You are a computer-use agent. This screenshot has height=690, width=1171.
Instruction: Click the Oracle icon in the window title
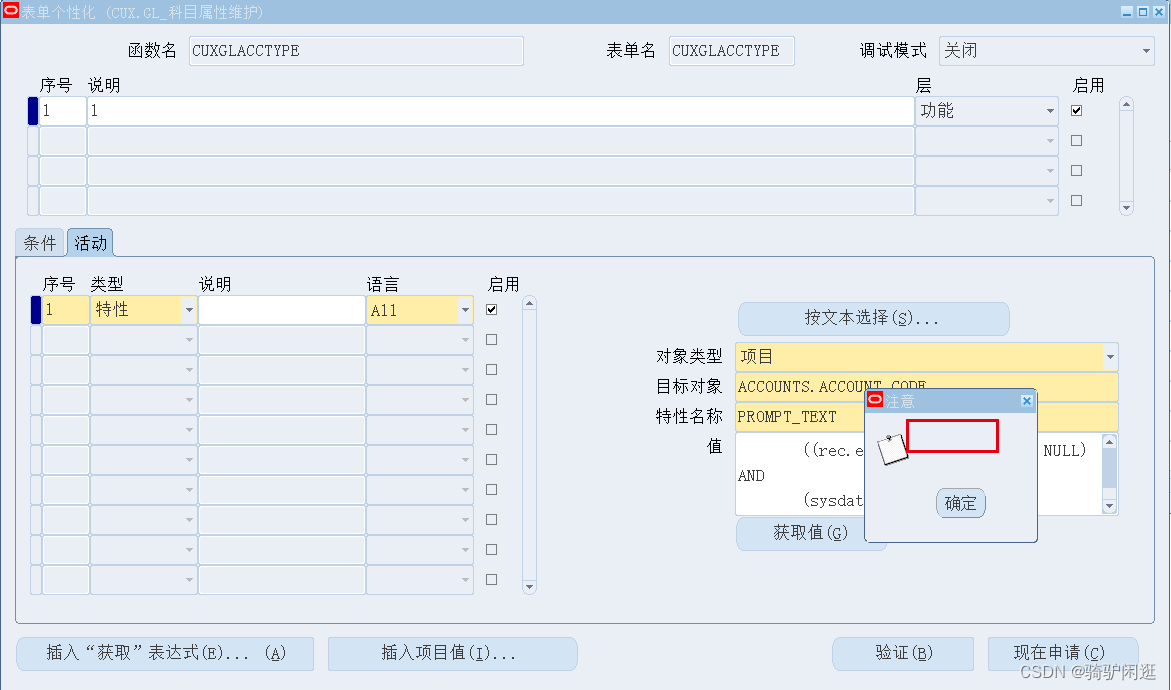click(10, 11)
